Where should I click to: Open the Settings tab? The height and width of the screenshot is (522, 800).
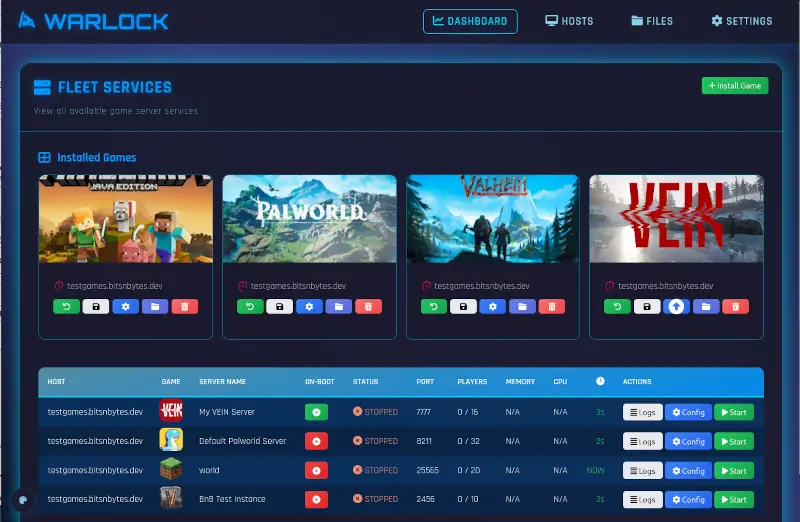pos(741,21)
